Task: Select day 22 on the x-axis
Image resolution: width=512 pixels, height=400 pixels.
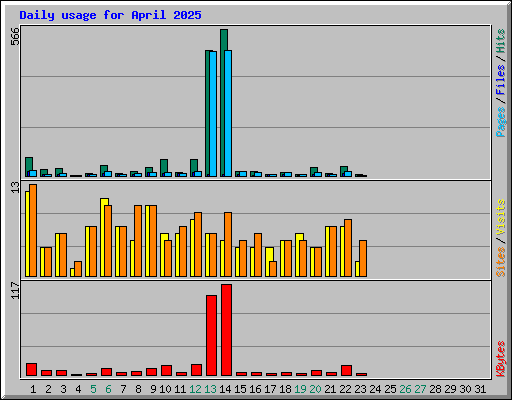Action: (345, 389)
